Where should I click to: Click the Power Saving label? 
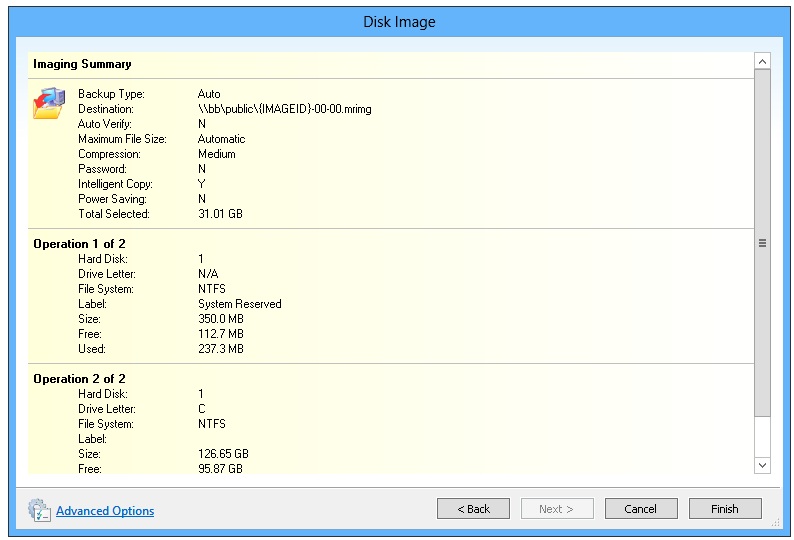[x=112, y=199]
